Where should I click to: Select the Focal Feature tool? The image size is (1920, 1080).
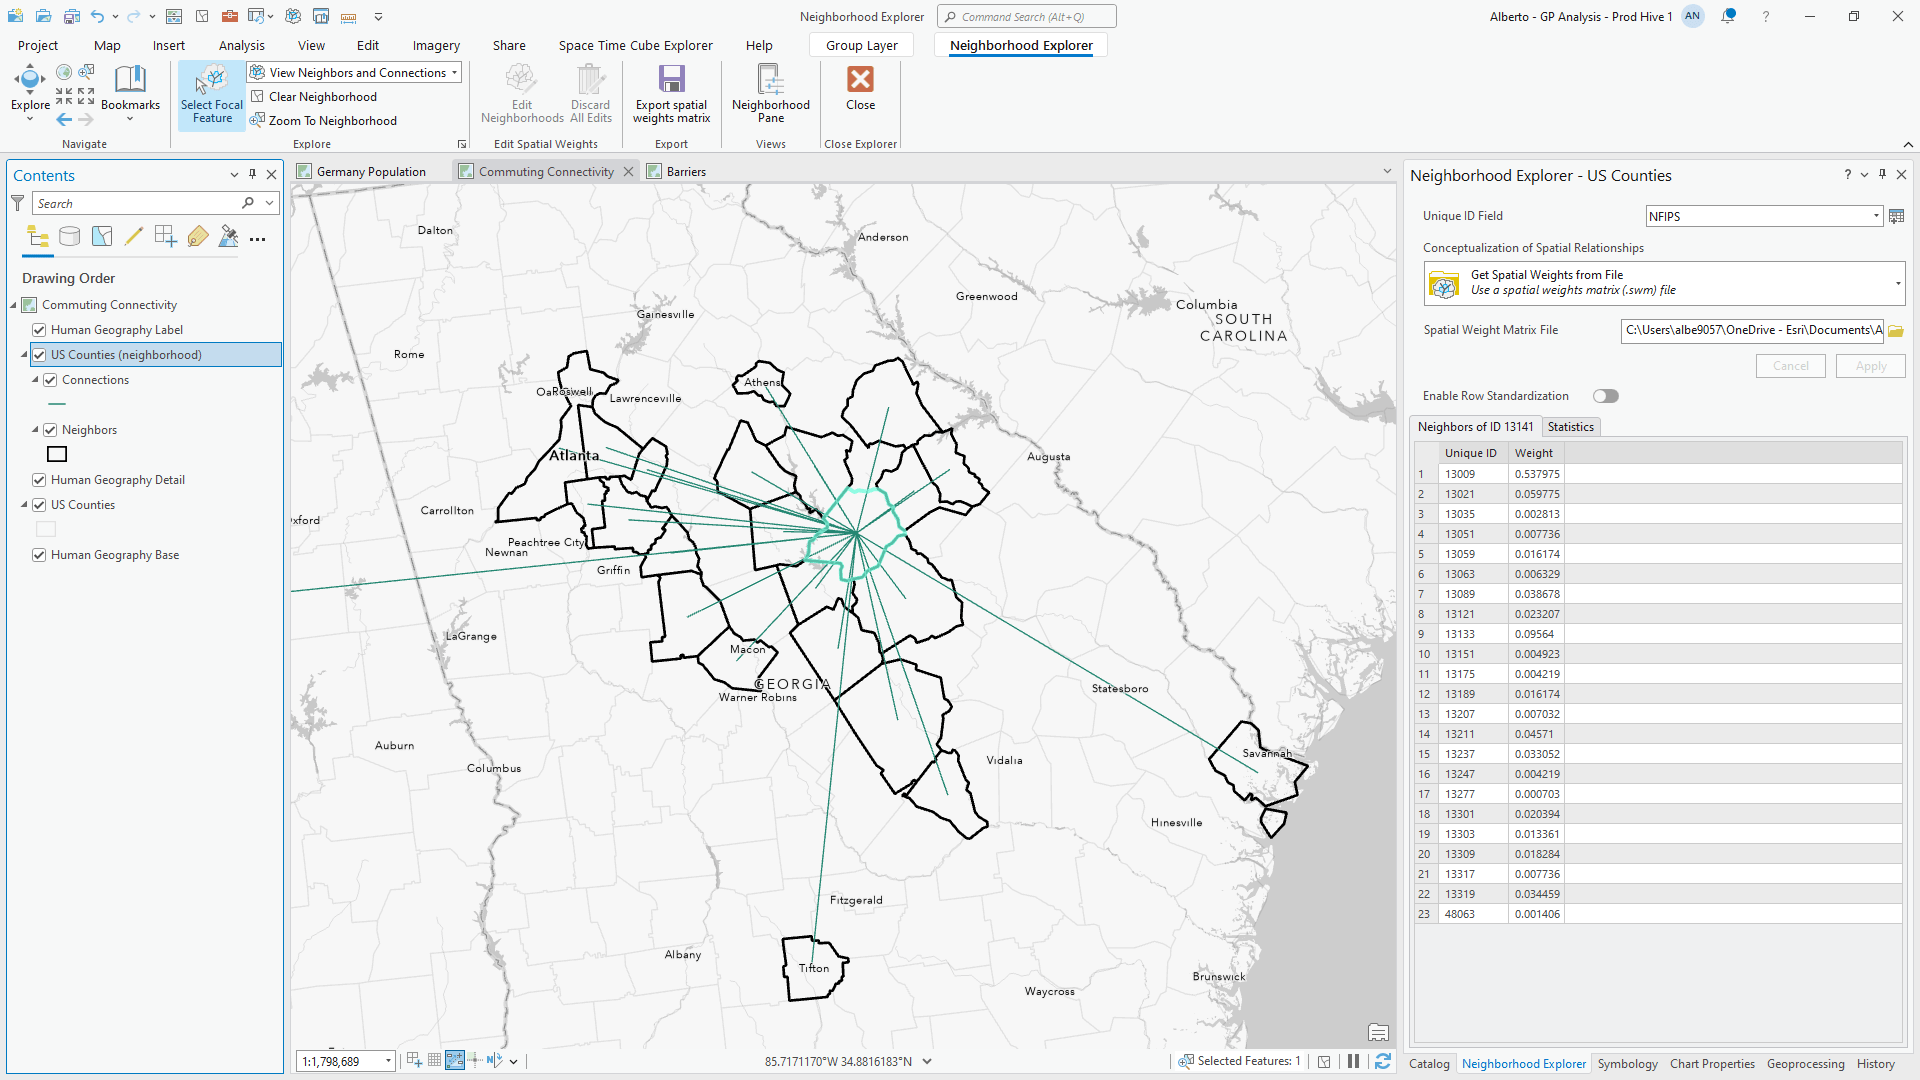(210, 95)
